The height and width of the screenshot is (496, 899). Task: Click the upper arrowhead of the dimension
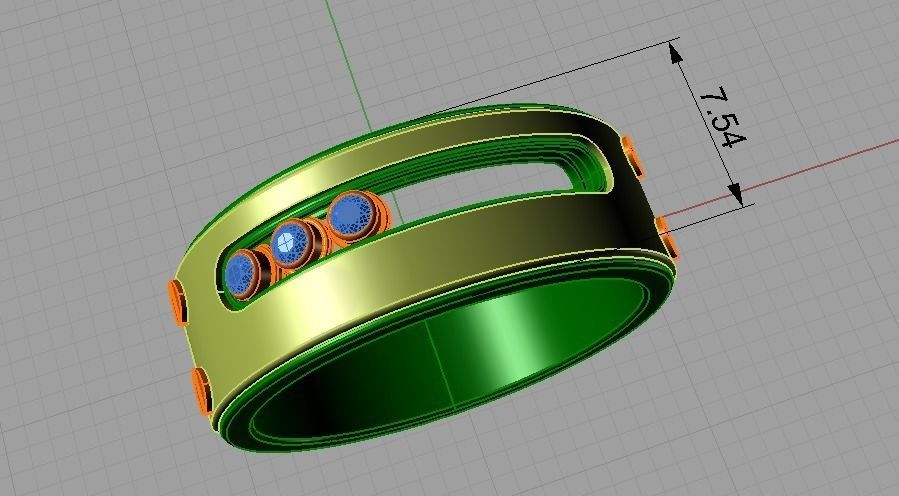676,52
